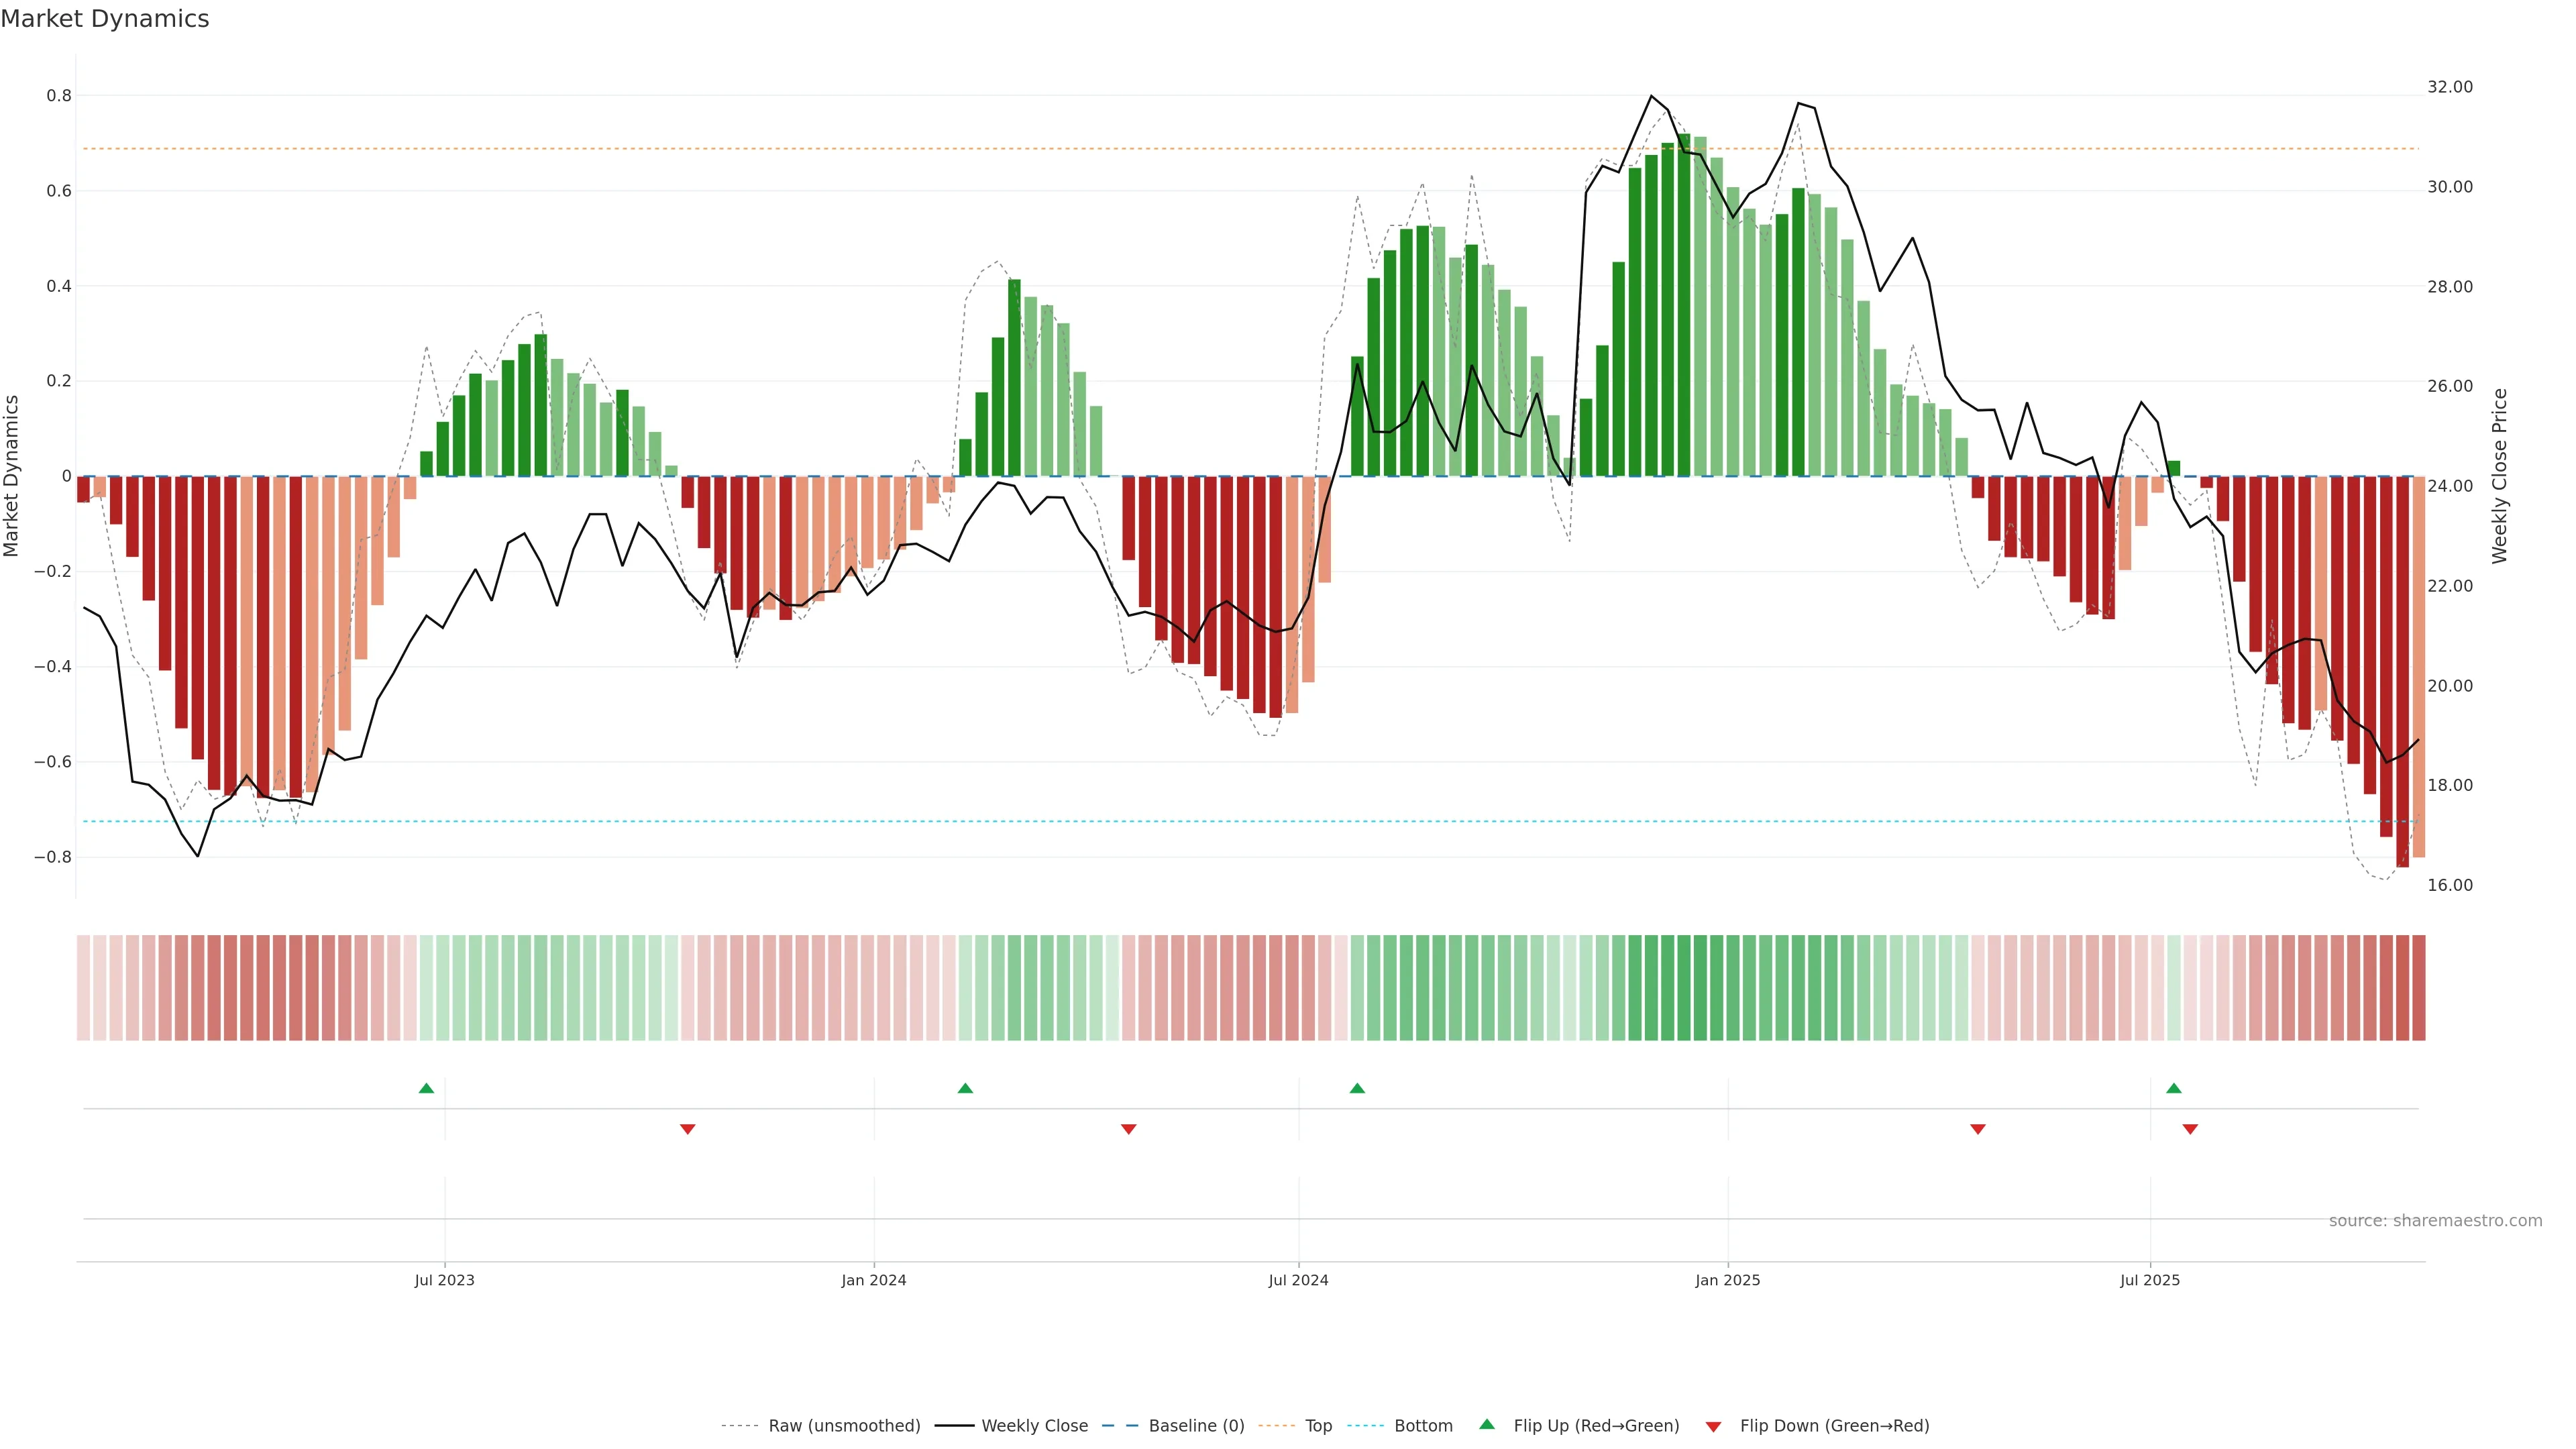Click the Jan 2025 x-axis label

1727,1280
